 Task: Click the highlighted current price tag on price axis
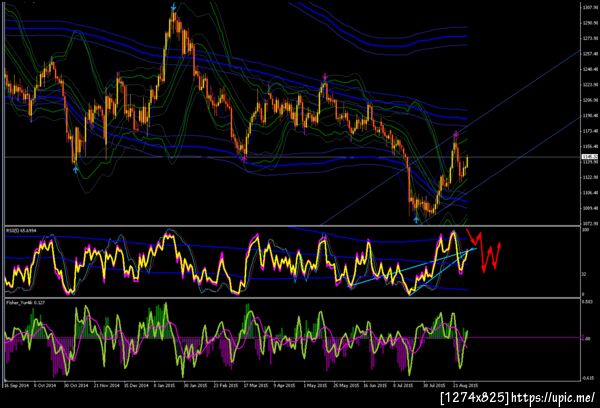tap(590, 157)
